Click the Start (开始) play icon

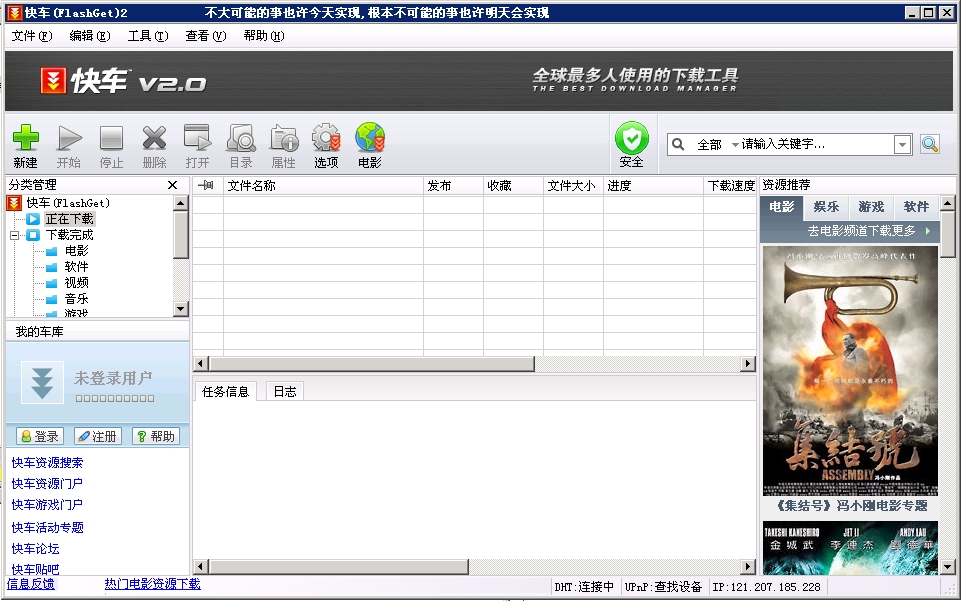click(x=69, y=138)
